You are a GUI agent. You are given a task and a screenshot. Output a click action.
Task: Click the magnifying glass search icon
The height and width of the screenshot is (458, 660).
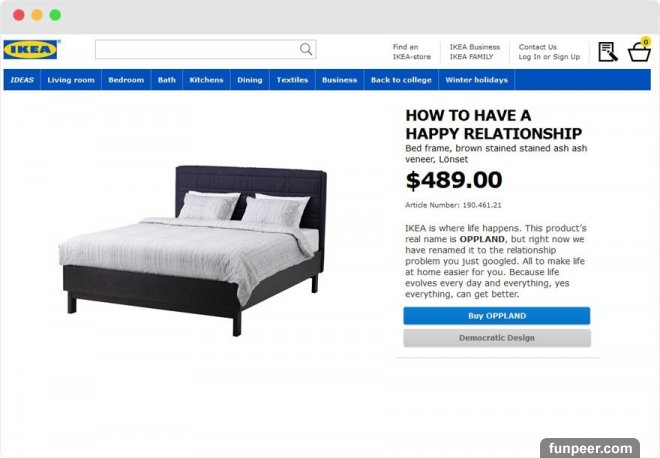click(x=306, y=49)
